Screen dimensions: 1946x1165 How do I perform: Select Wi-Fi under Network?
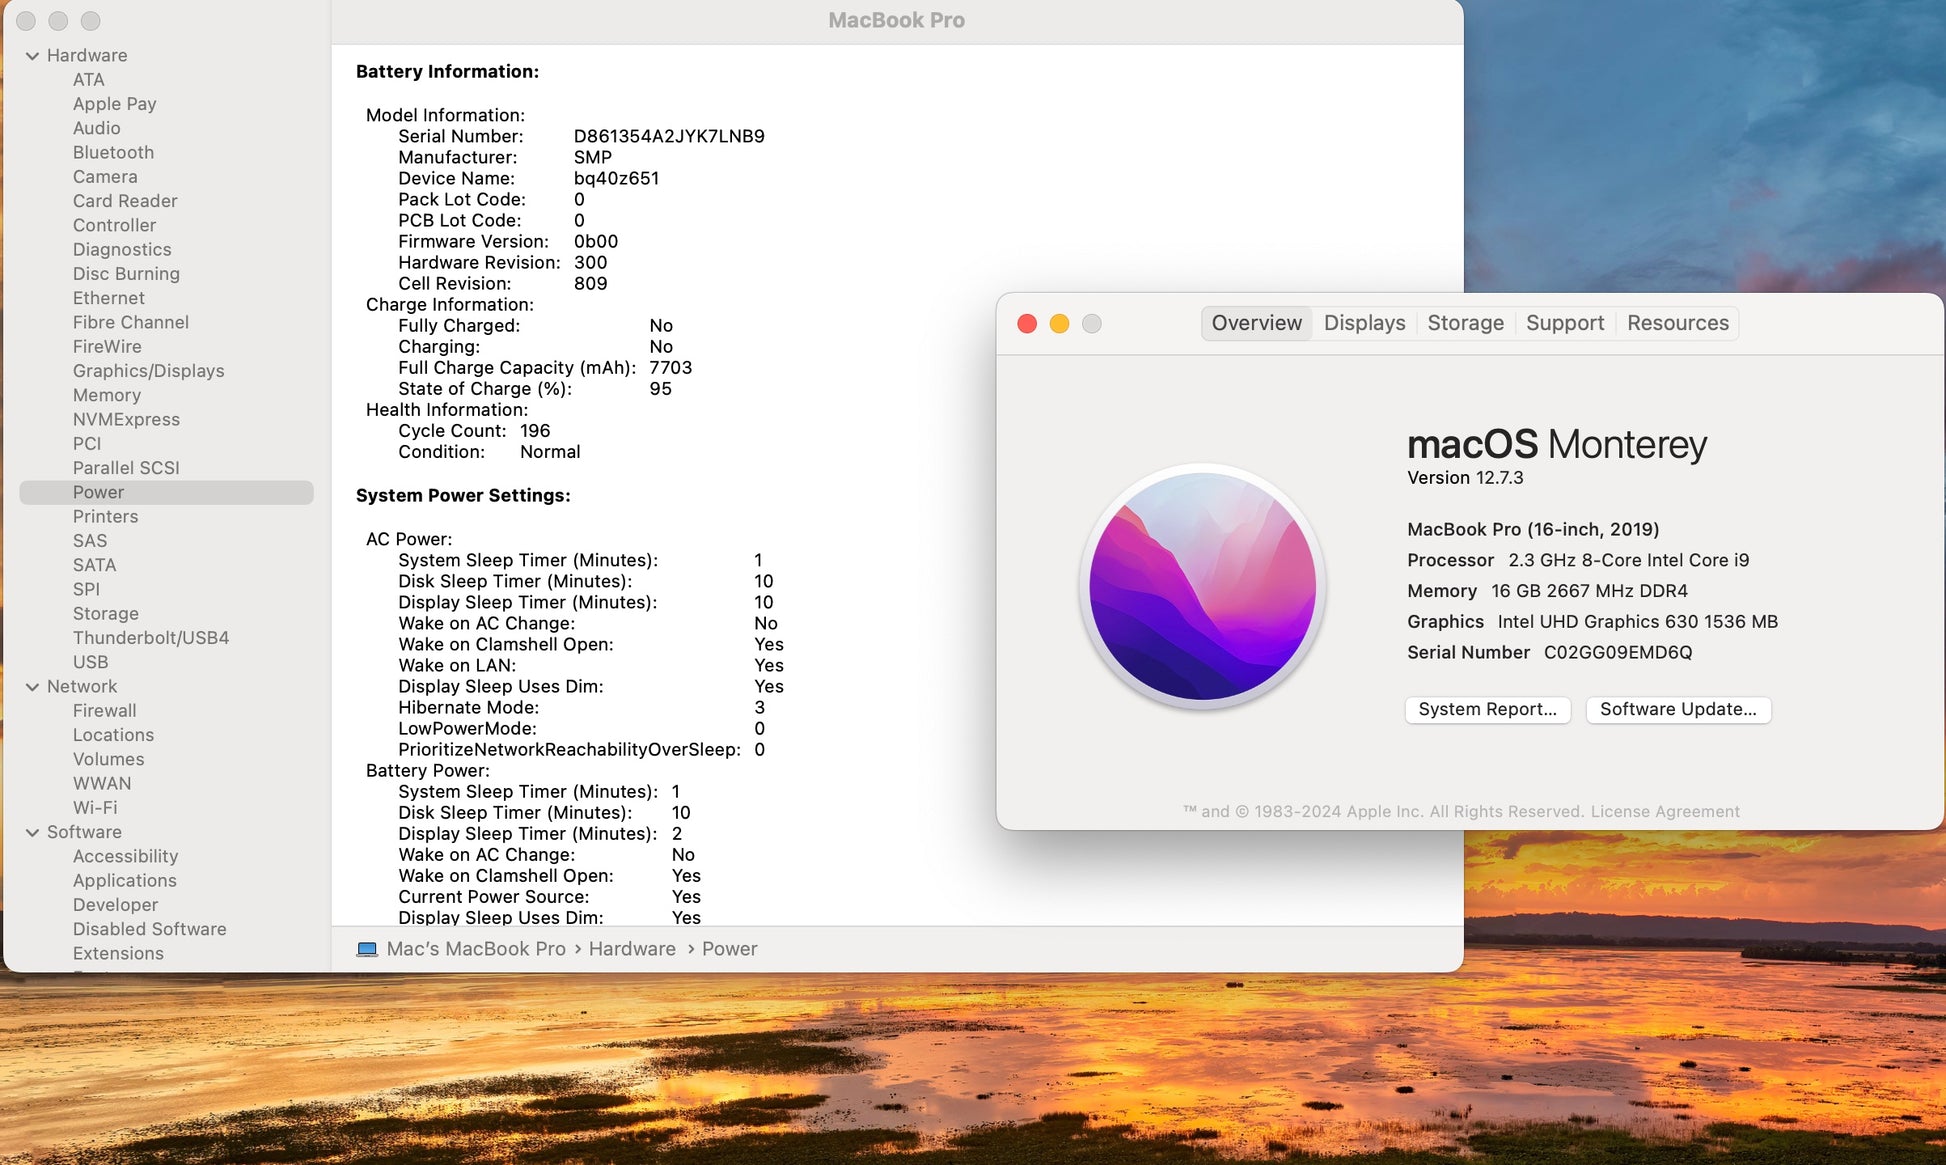click(x=95, y=808)
